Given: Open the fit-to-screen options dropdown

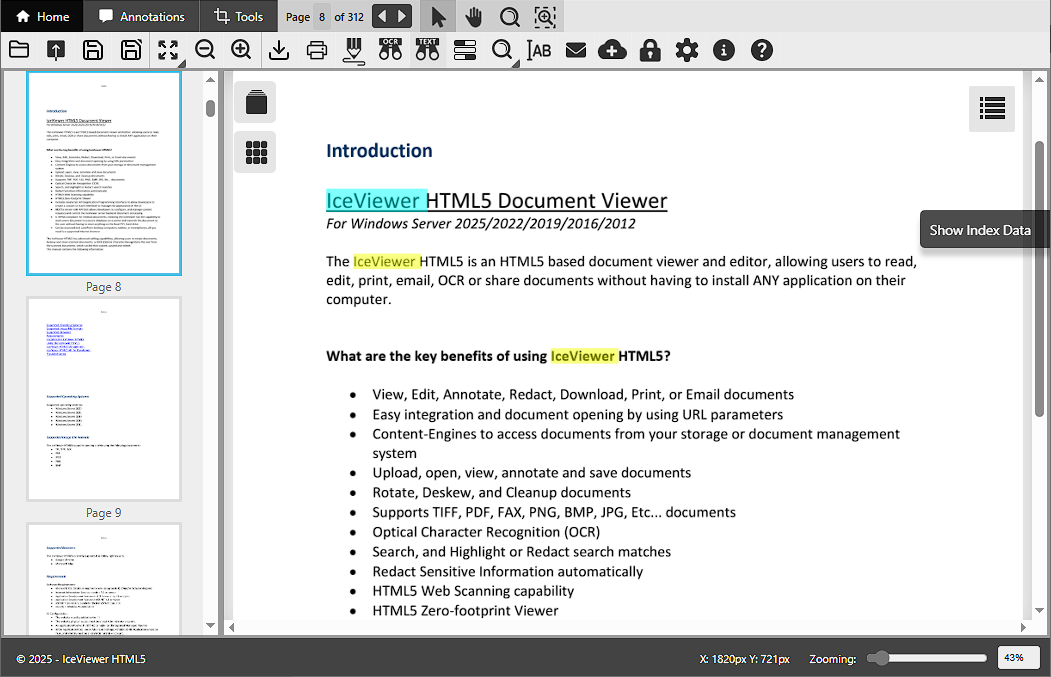Looking at the screenshot, I should (x=168, y=50).
